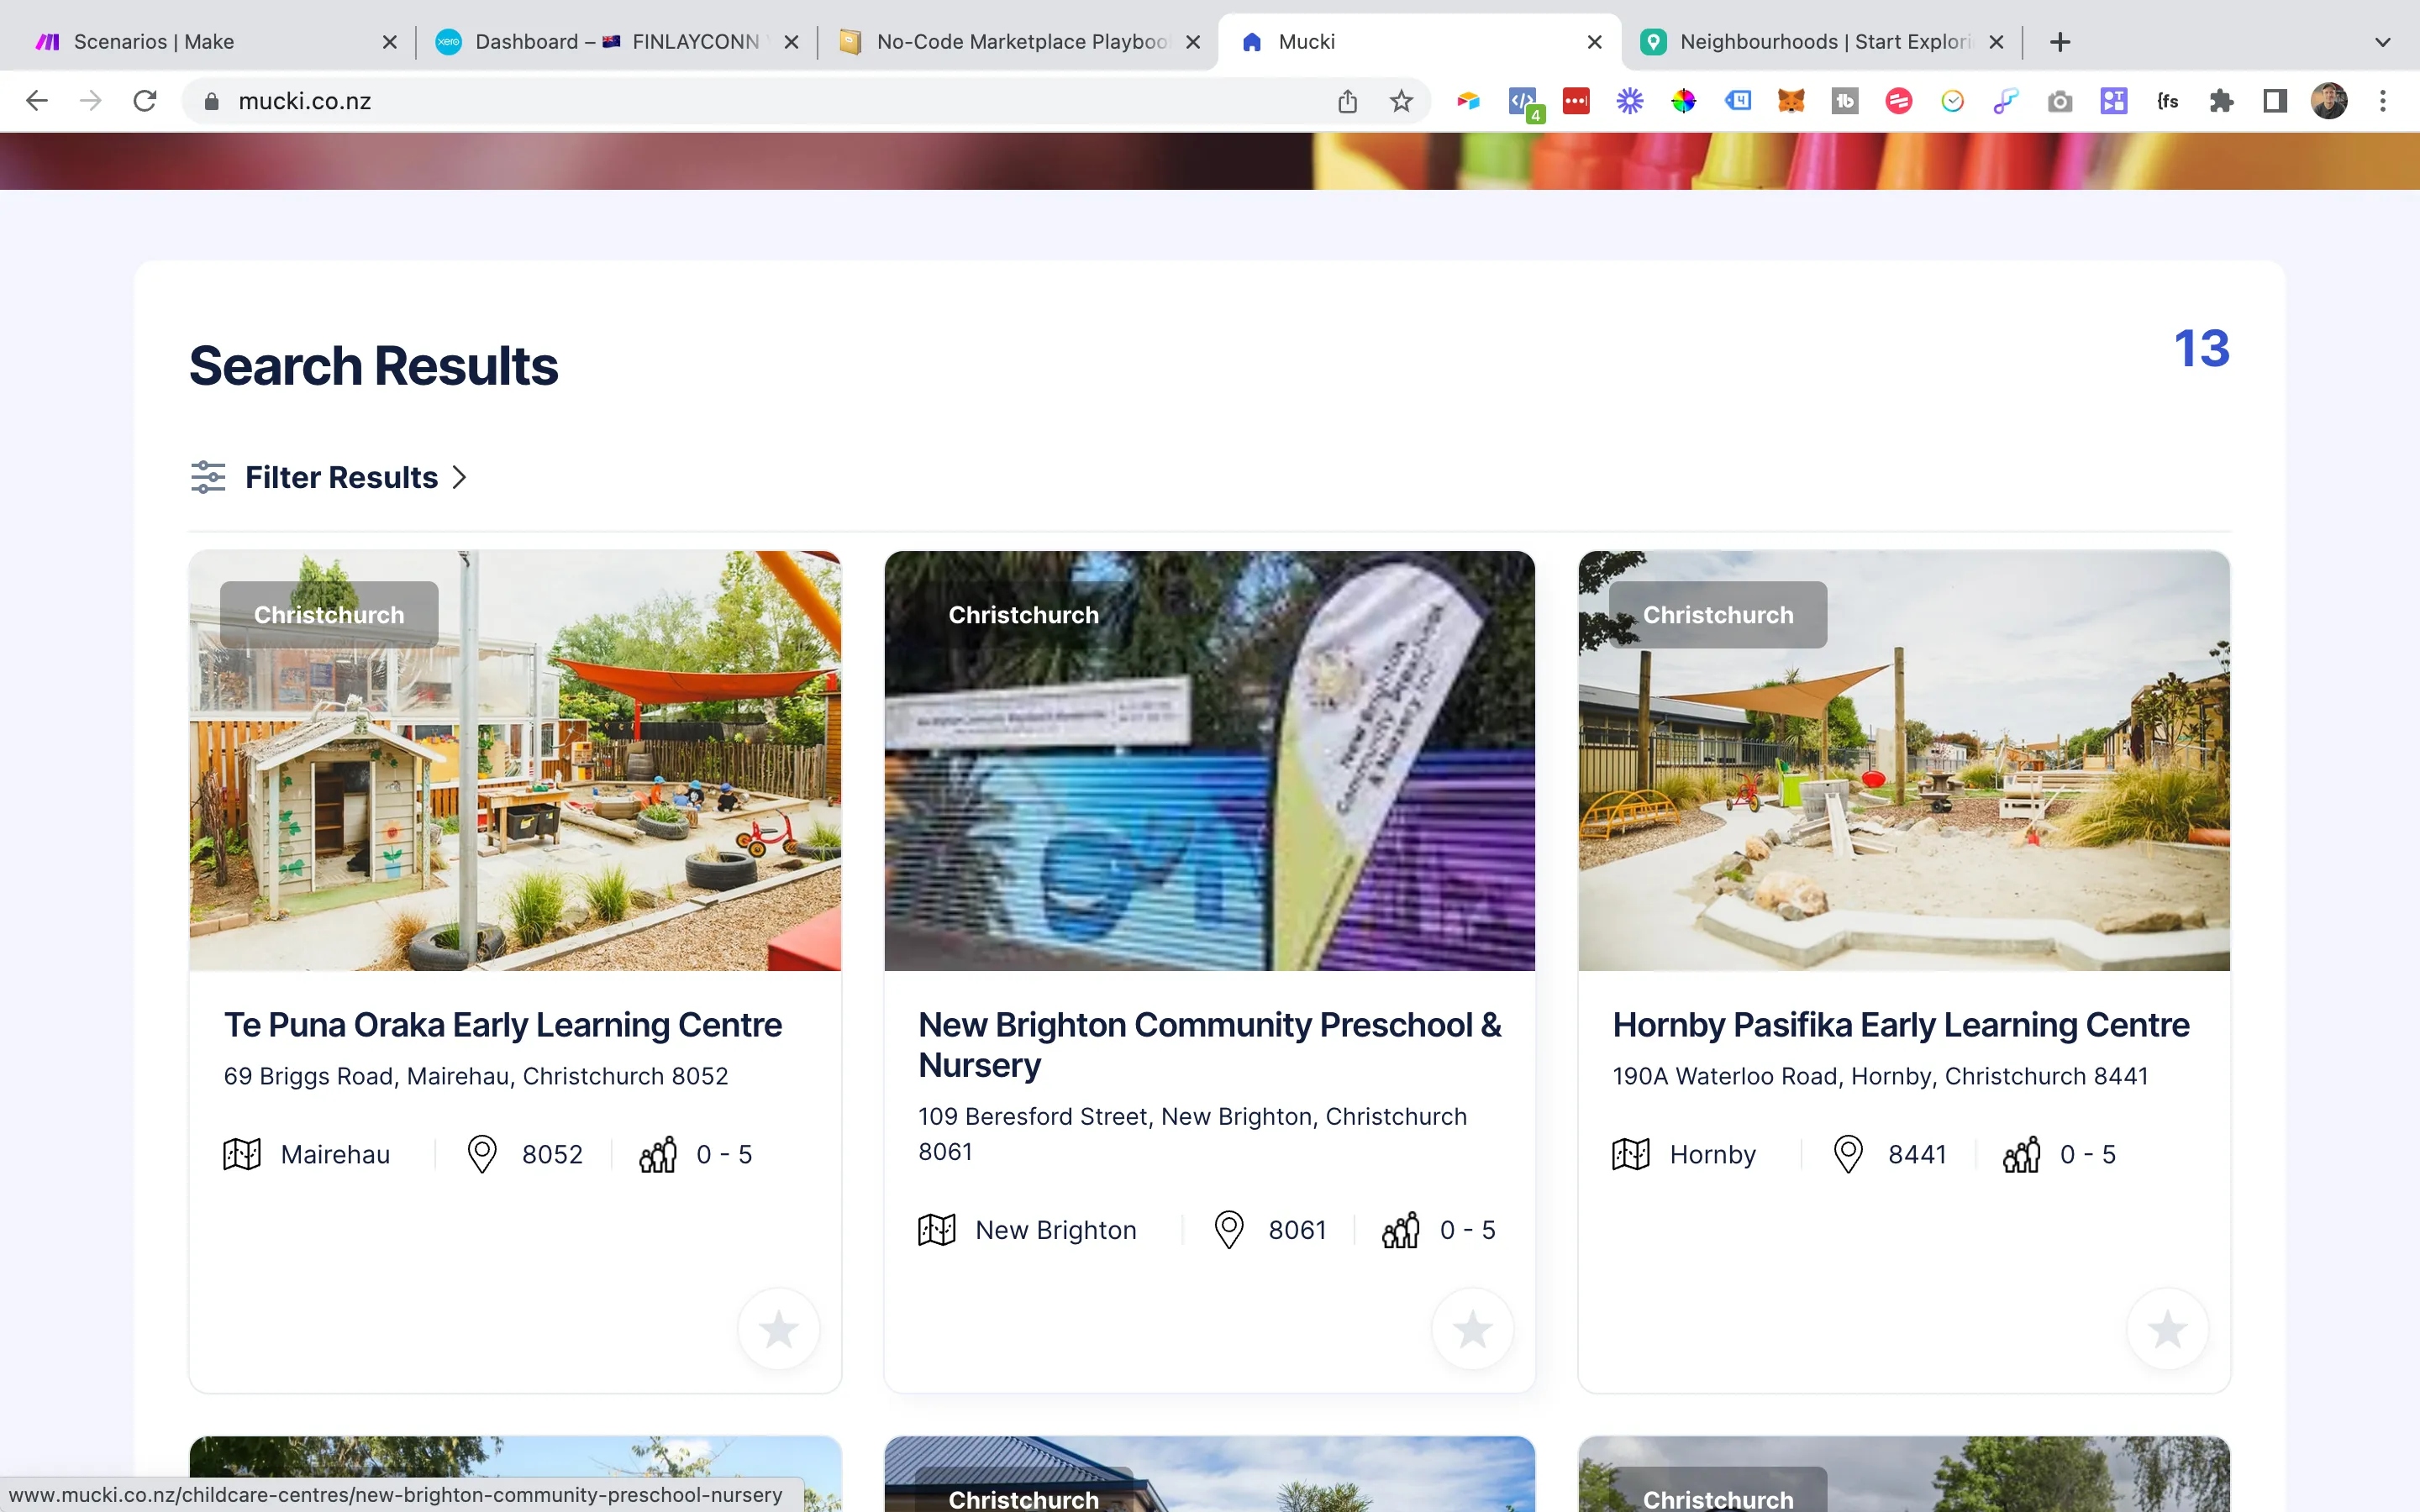Open New Brighton Community Preschool & Nursery title

[x=1210, y=1045]
